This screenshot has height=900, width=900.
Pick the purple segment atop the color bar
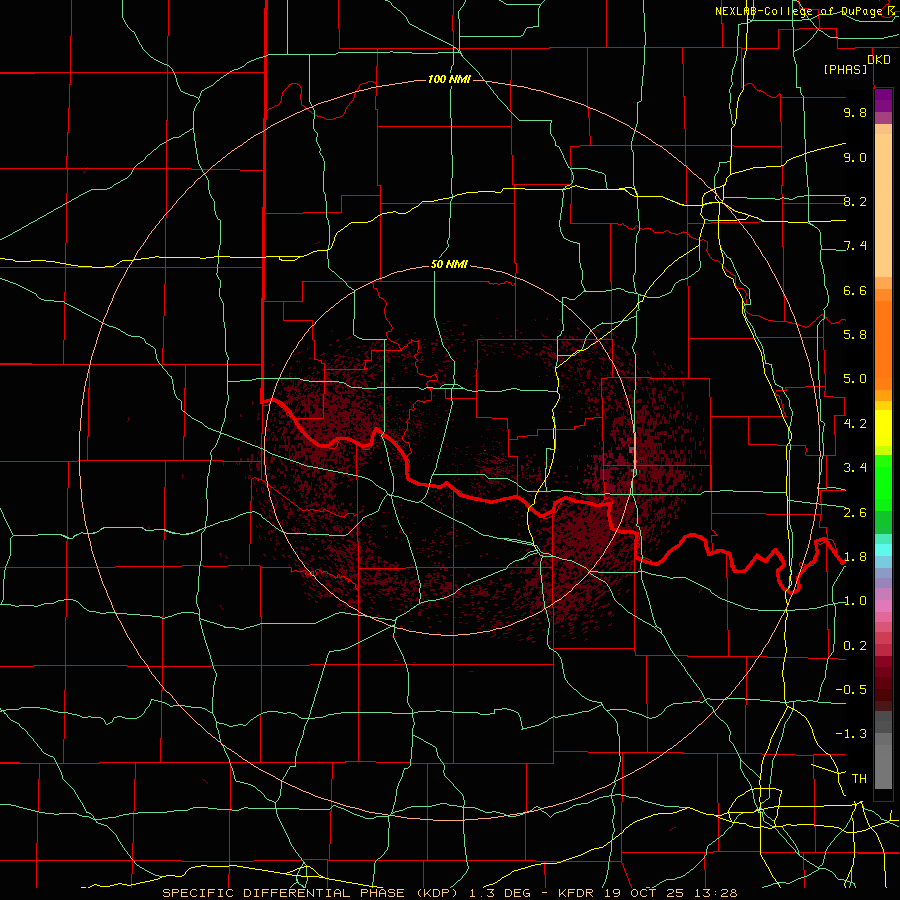[x=883, y=100]
